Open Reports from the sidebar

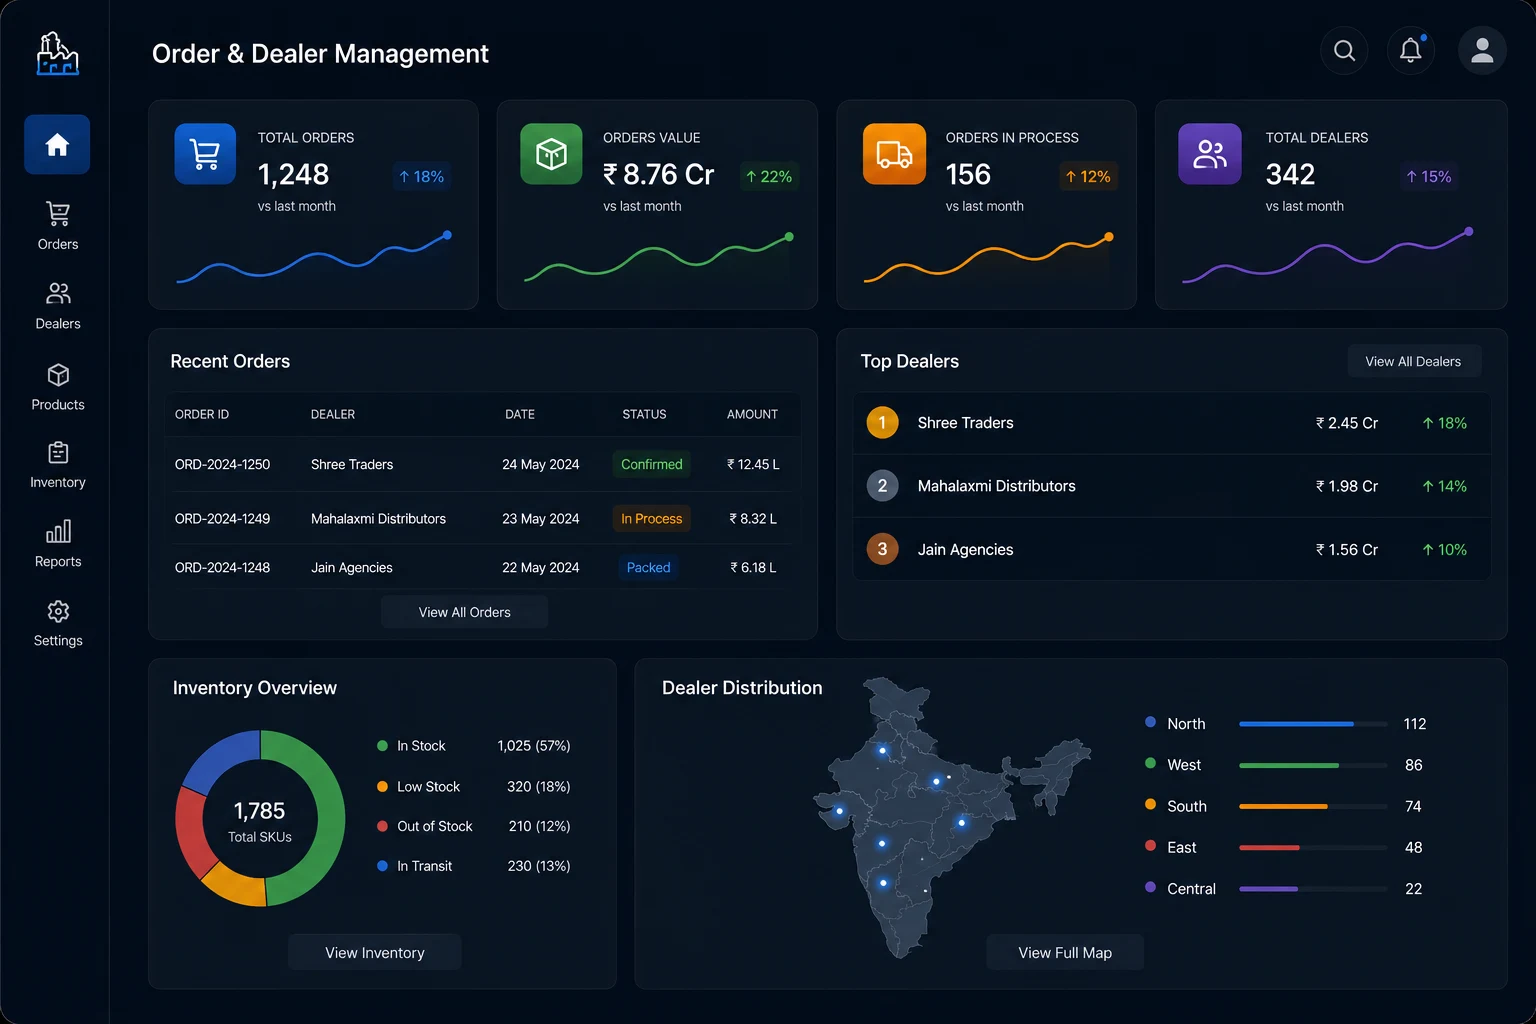58,544
